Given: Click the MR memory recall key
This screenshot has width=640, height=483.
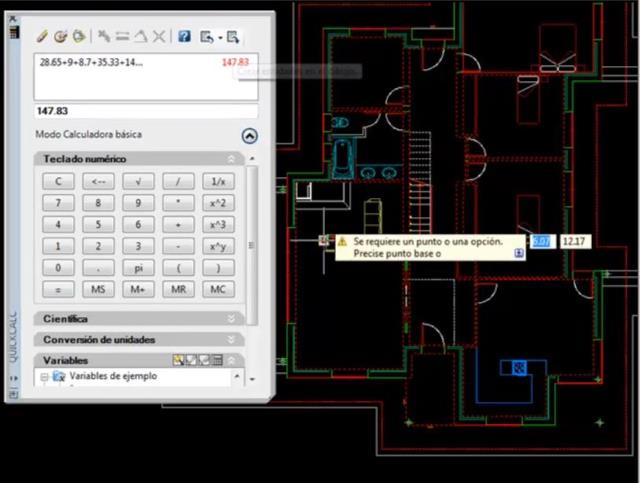Looking at the screenshot, I should pos(178,289).
